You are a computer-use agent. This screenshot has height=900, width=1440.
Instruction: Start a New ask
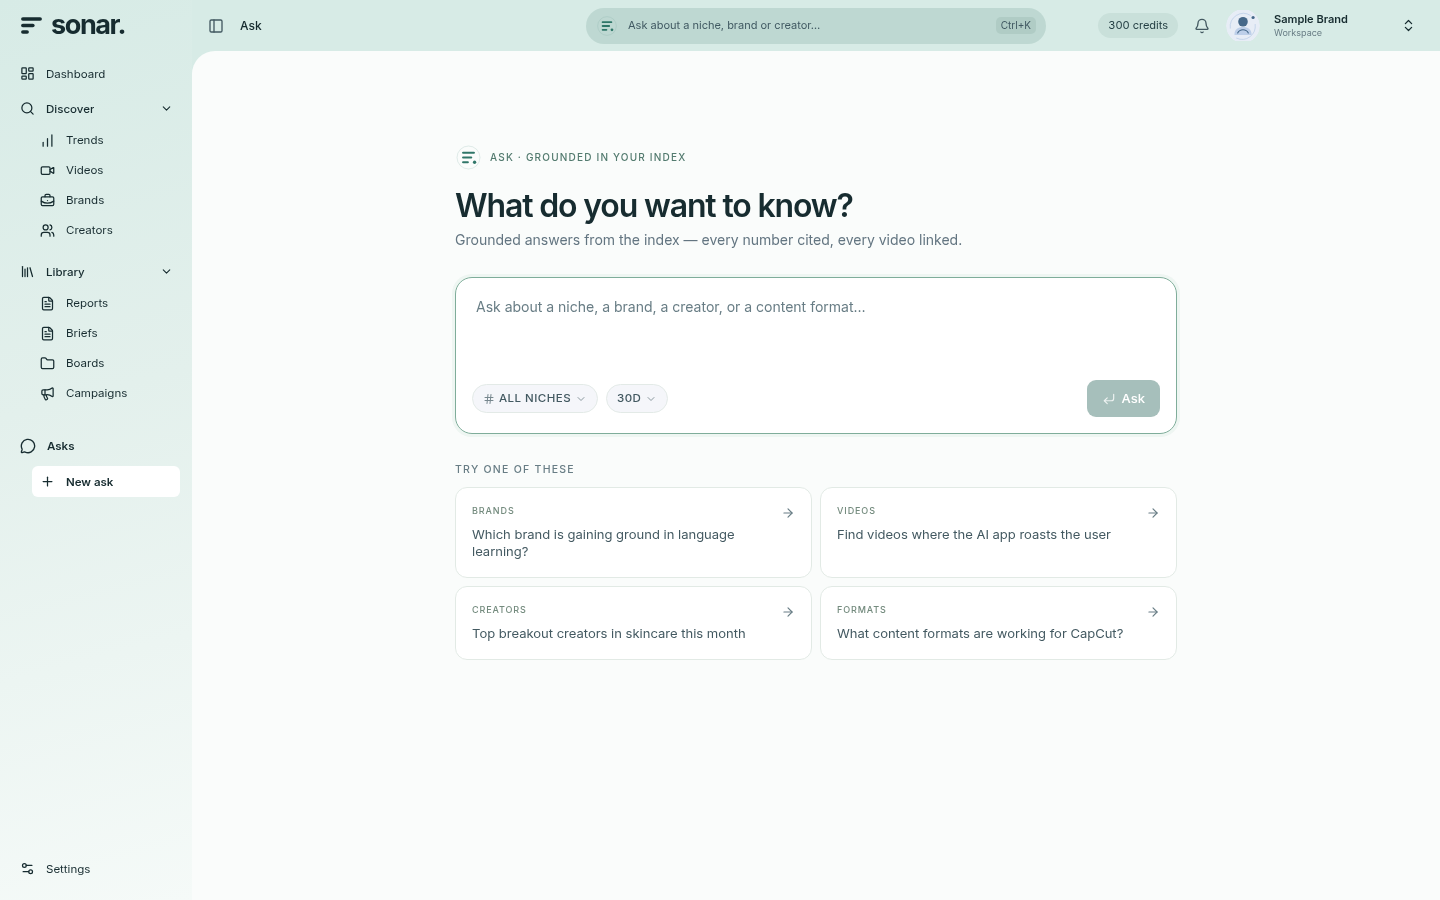point(106,482)
